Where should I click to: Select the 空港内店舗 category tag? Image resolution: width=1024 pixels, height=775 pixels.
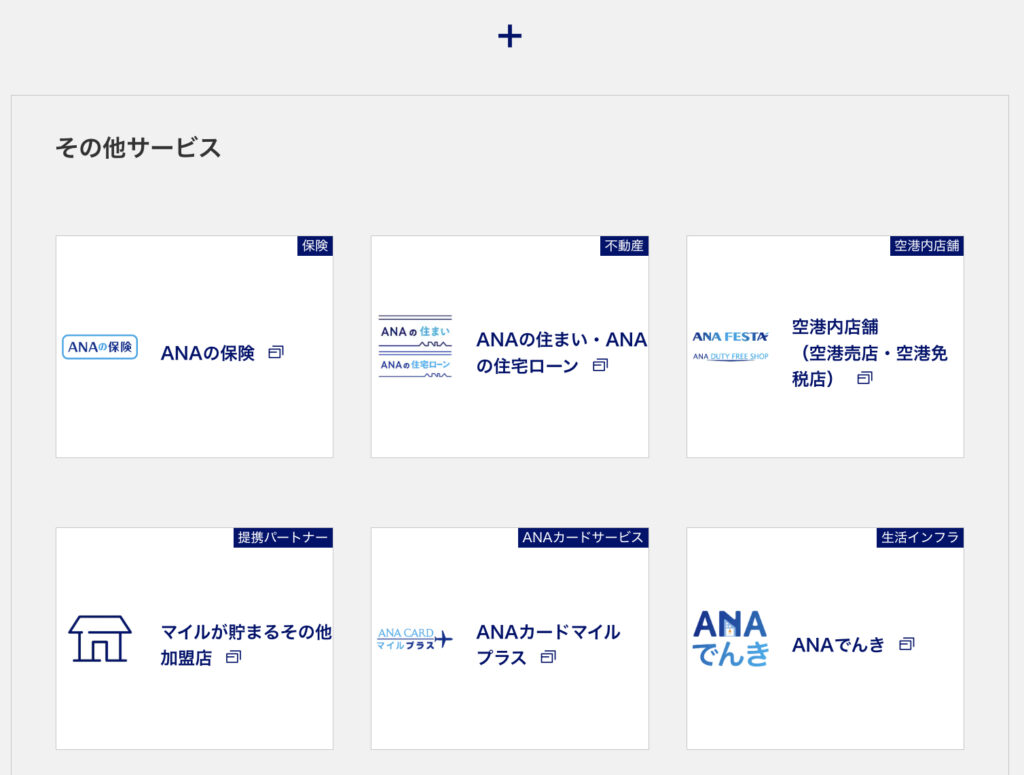click(x=927, y=245)
